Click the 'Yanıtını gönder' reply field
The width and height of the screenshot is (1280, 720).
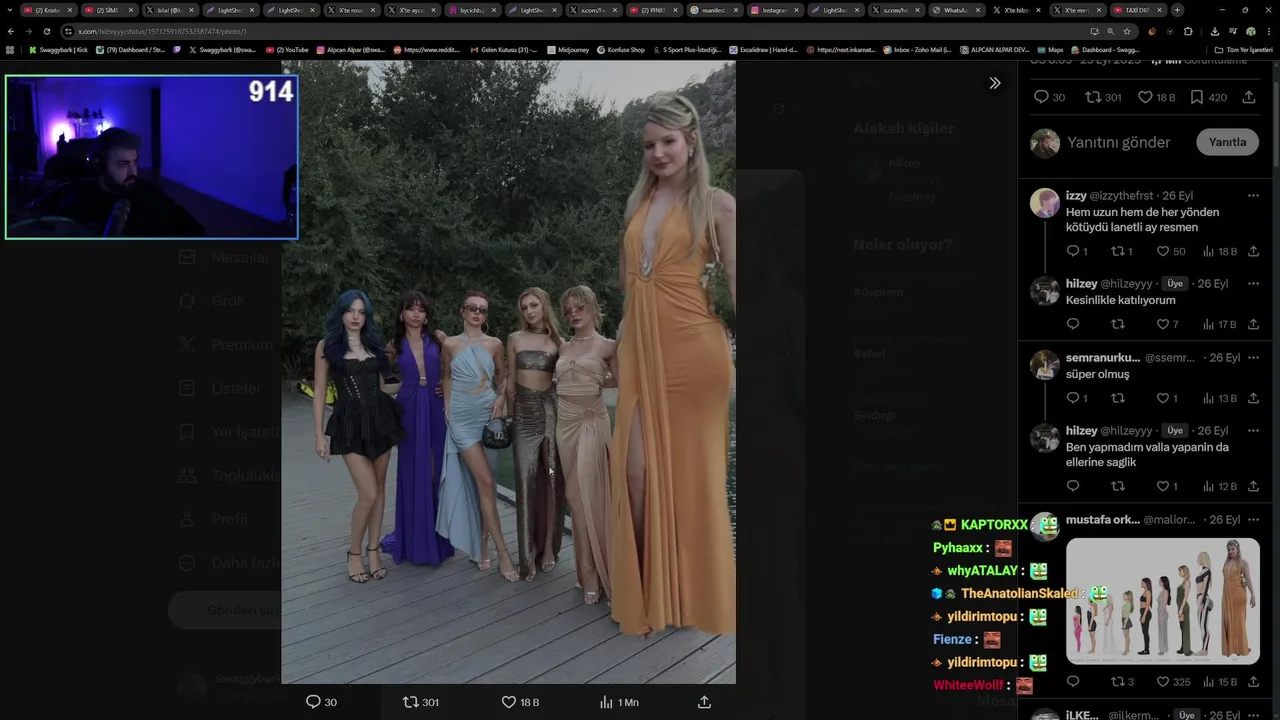(x=1118, y=142)
